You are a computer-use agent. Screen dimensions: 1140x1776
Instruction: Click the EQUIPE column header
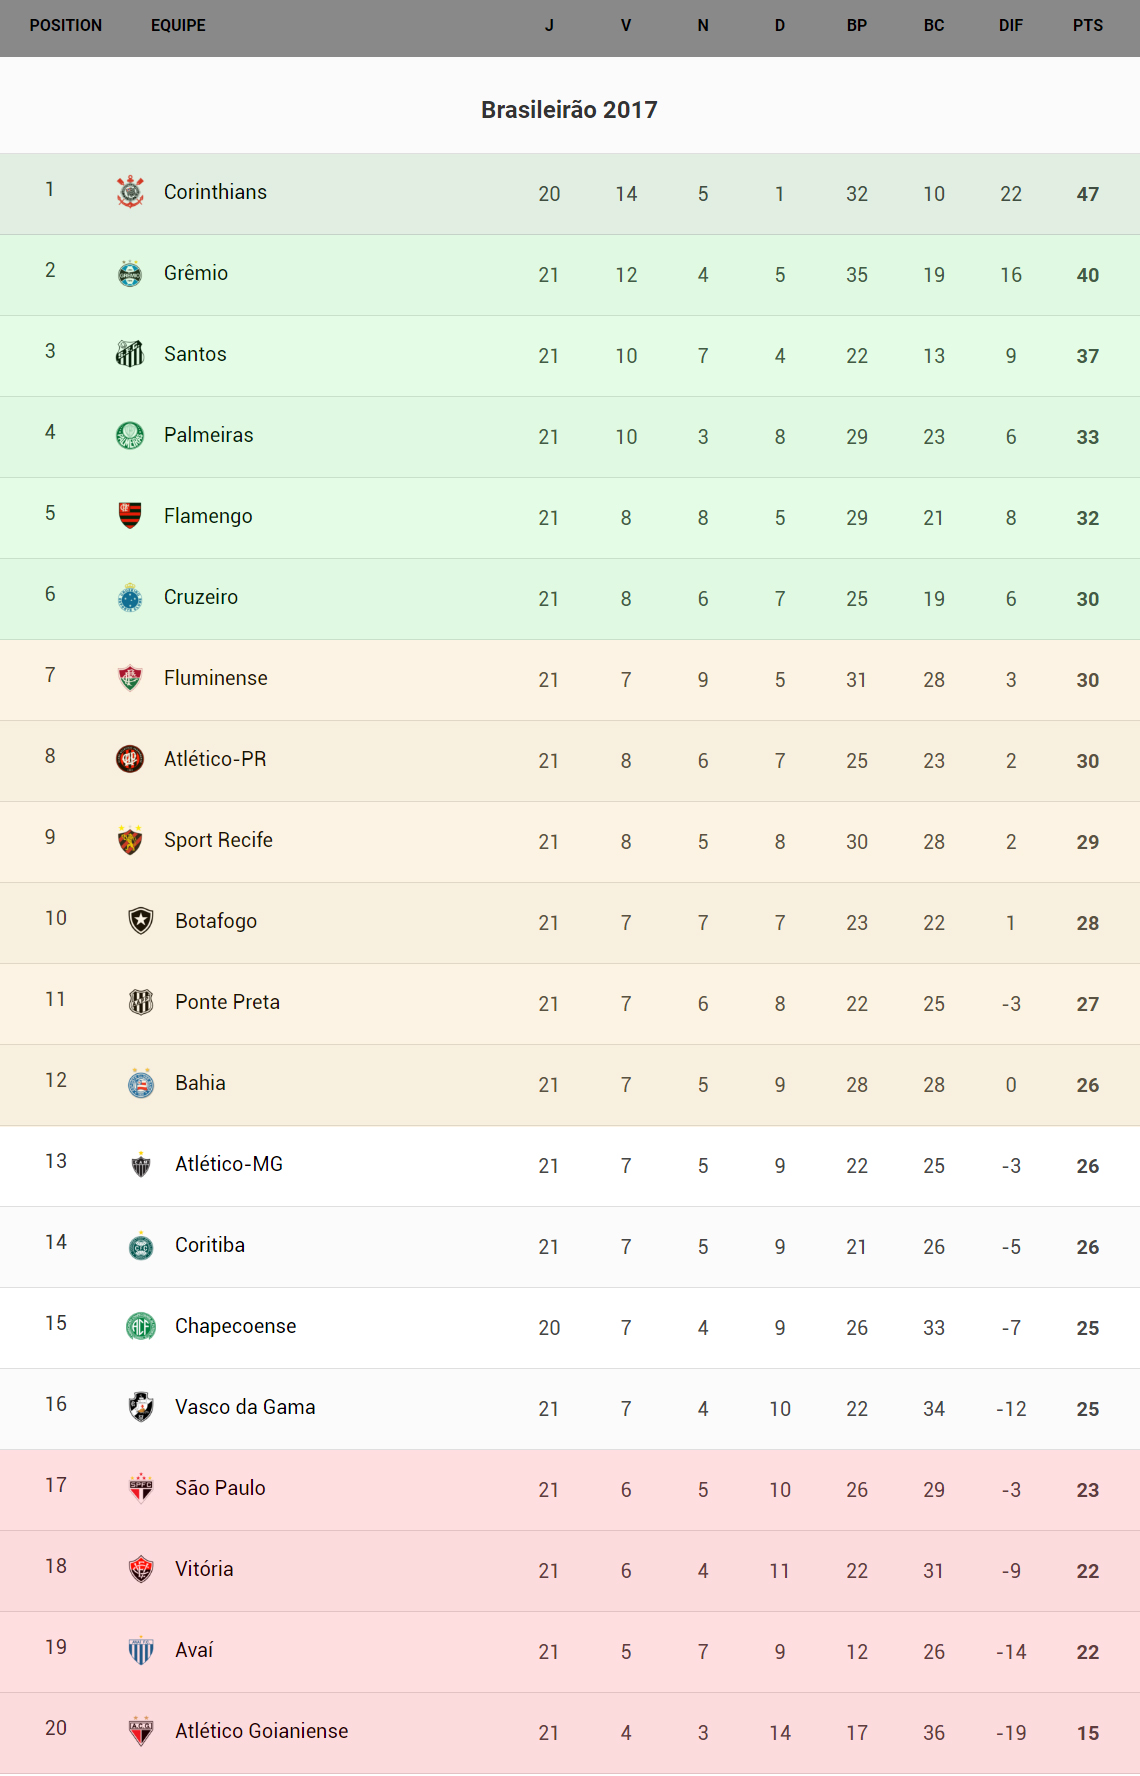pyautogui.click(x=178, y=26)
